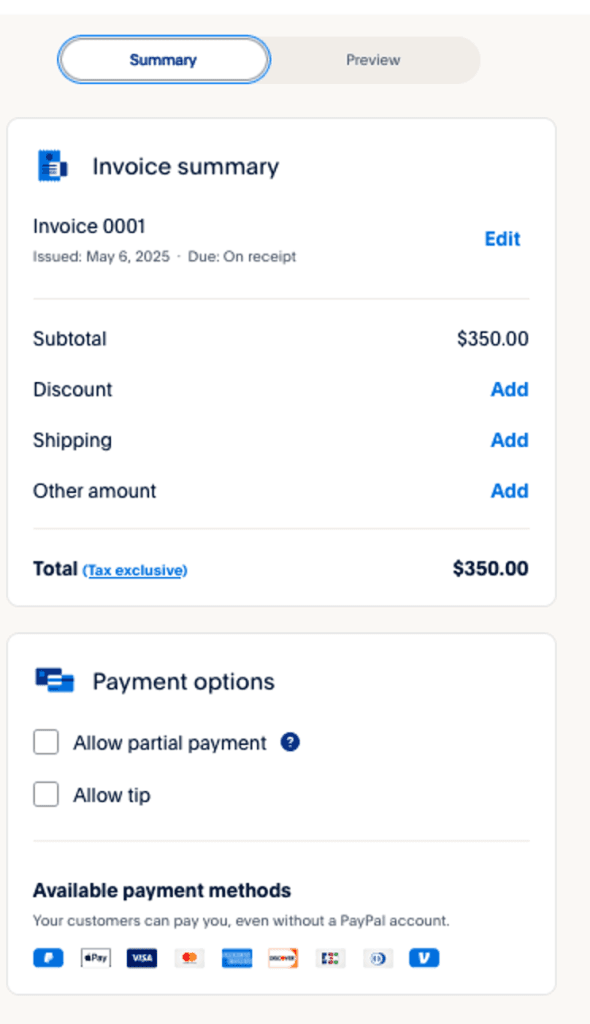590x1024 pixels.
Task: Select the Discover card payment icon
Action: 283,957
